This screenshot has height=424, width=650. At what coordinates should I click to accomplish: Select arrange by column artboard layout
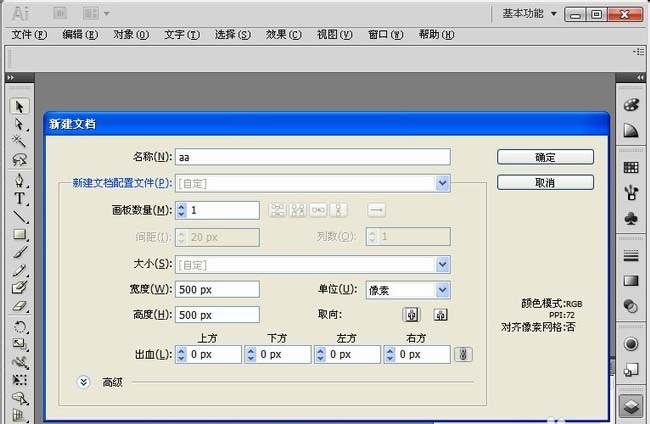coord(338,210)
